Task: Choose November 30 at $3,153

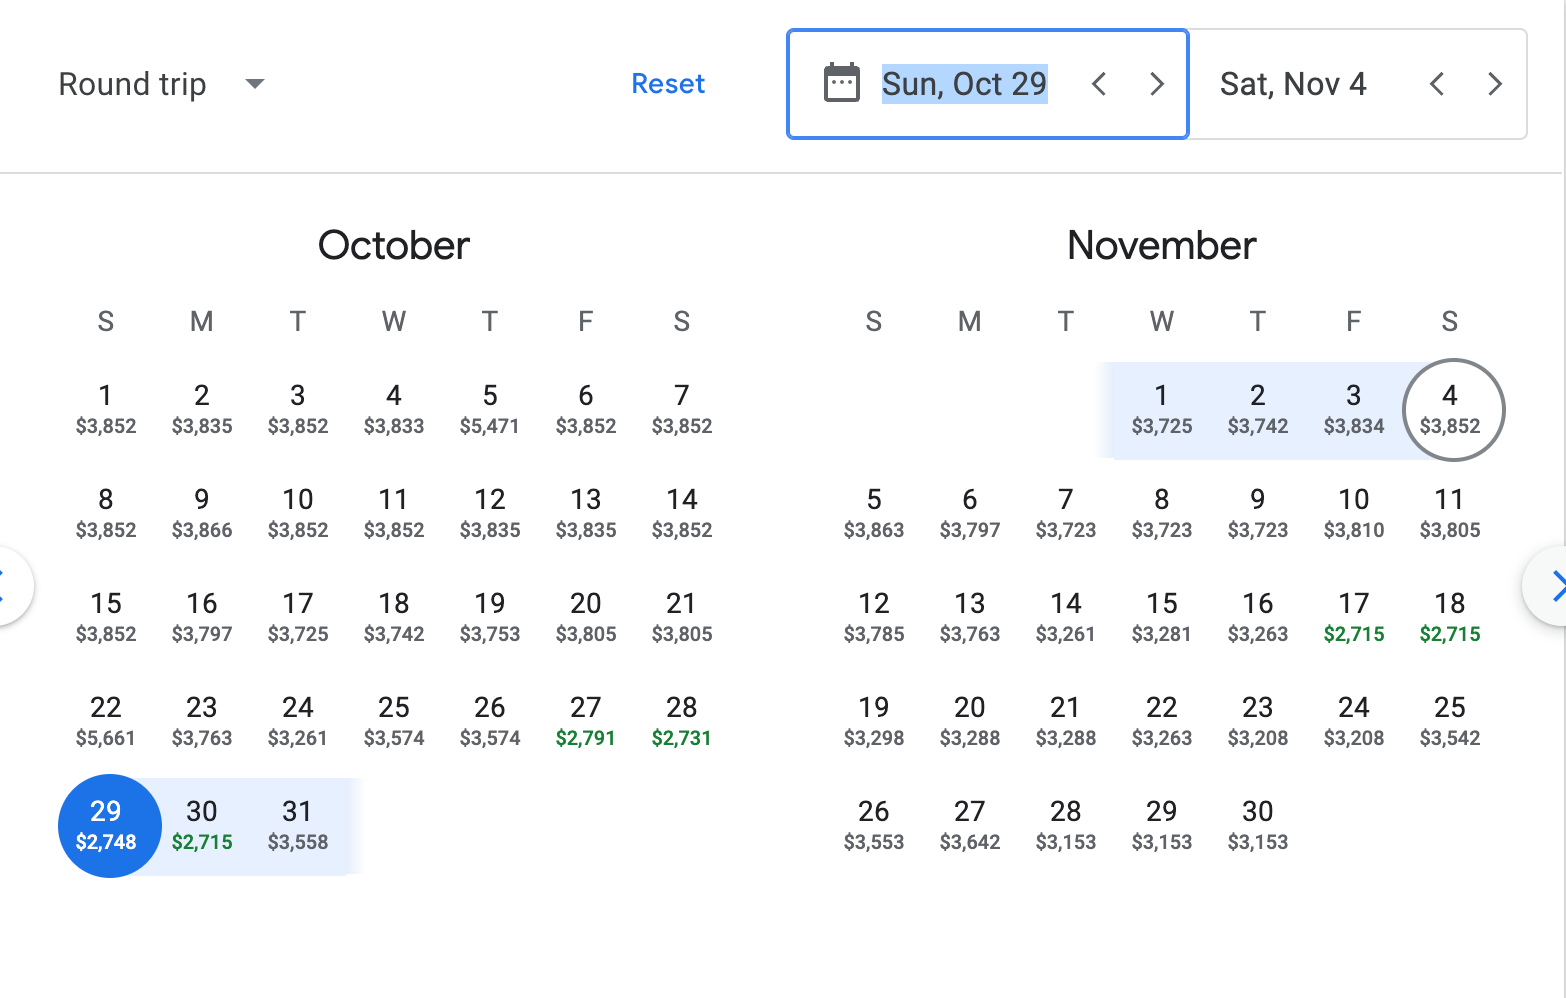Action: 1258,825
